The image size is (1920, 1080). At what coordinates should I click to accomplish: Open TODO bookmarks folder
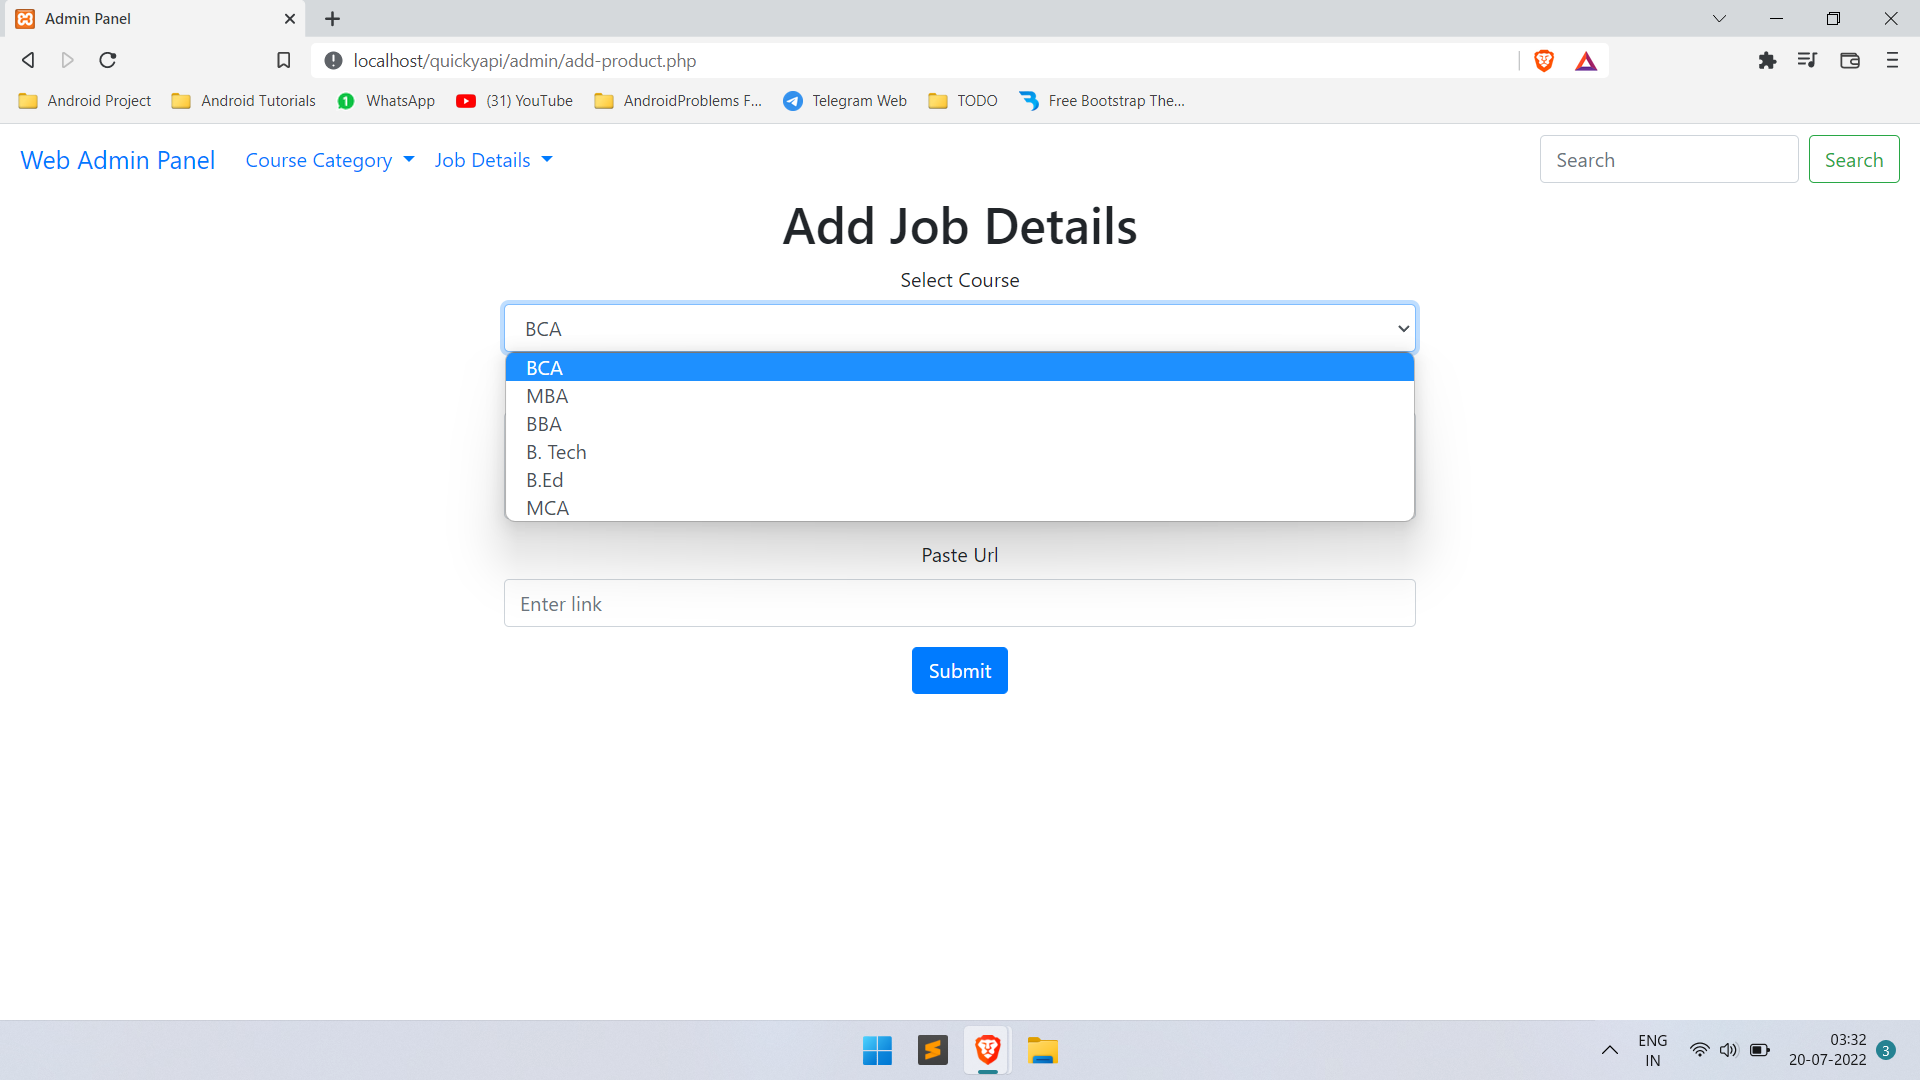coord(963,101)
